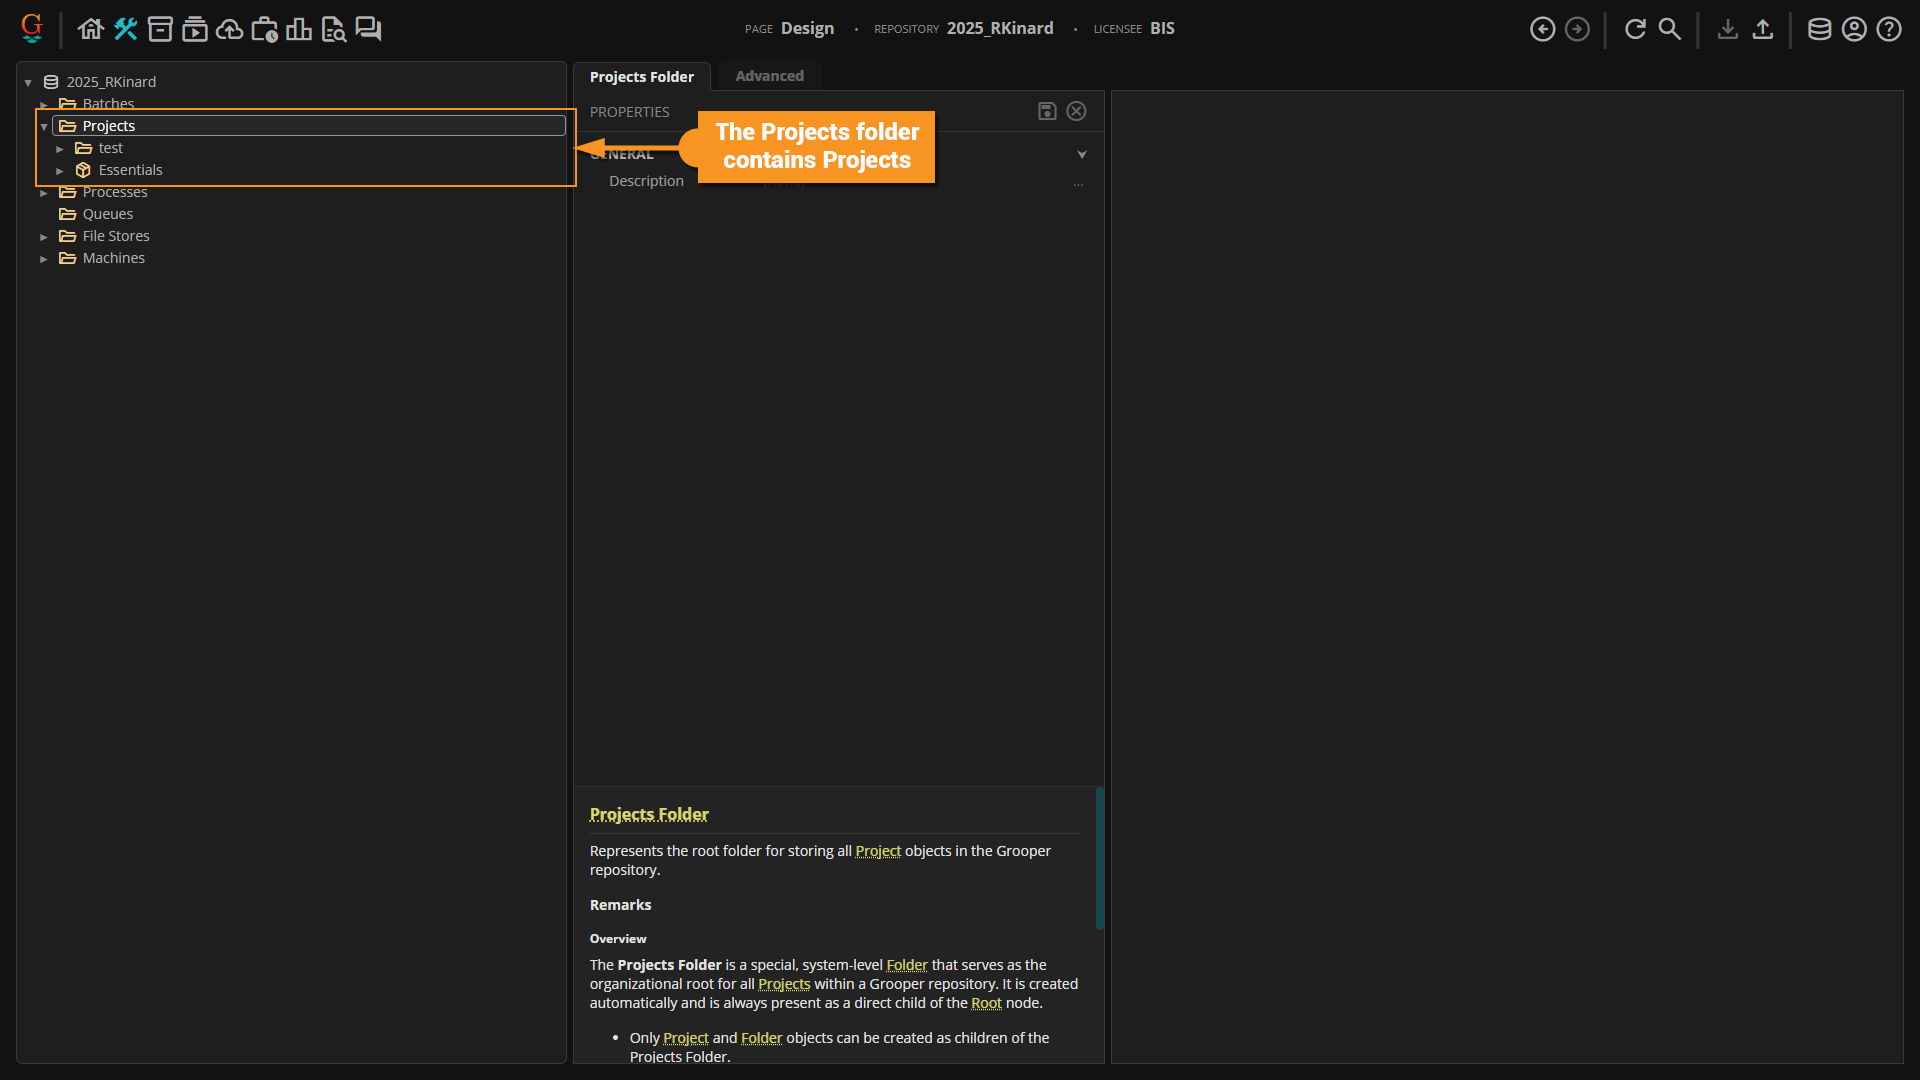The image size is (1920, 1080).
Task: Select the Projects Folder tab
Action: (641, 77)
